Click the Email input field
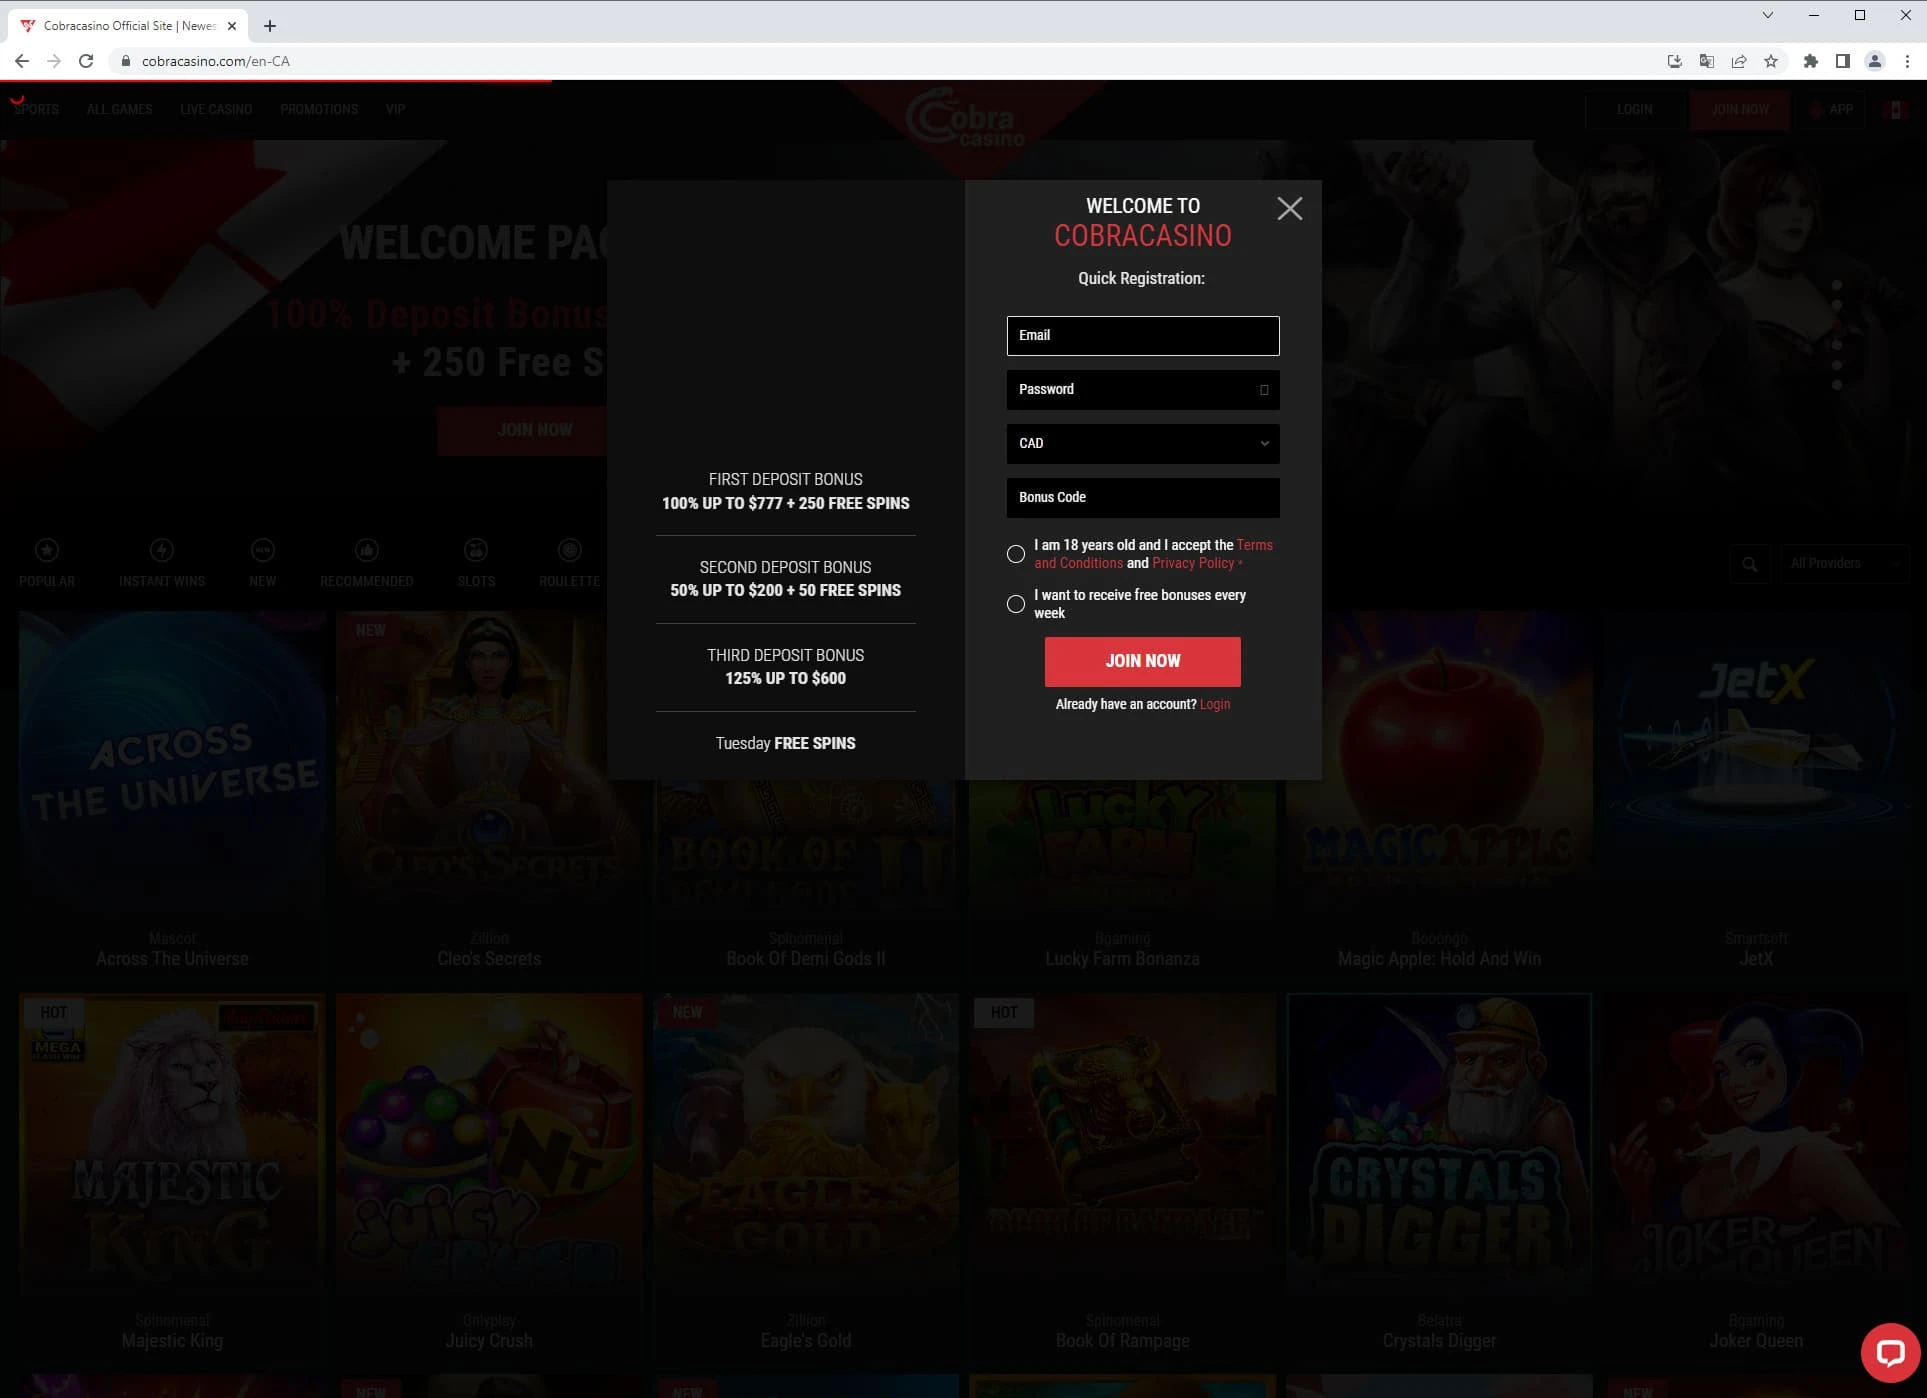This screenshot has width=1927, height=1398. pyautogui.click(x=1142, y=336)
